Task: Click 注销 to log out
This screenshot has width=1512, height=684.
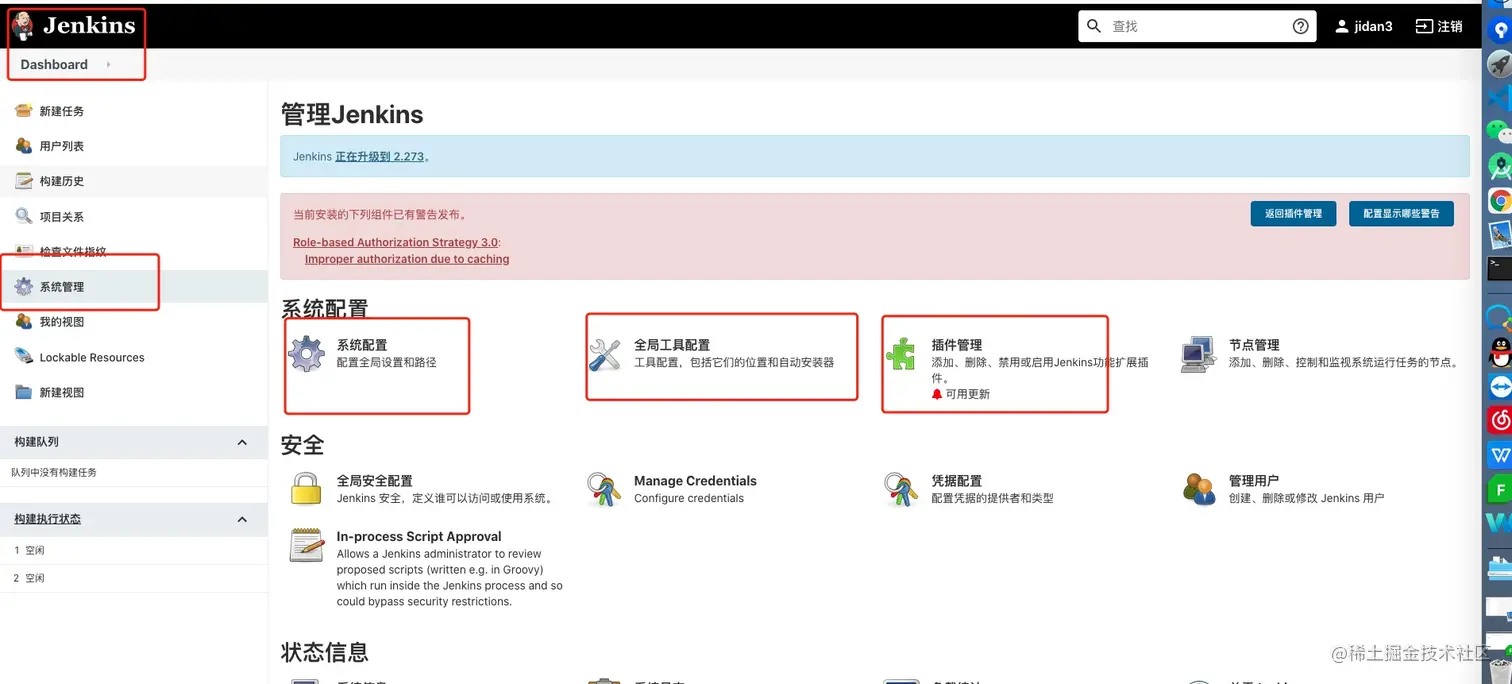Action: point(1439,26)
